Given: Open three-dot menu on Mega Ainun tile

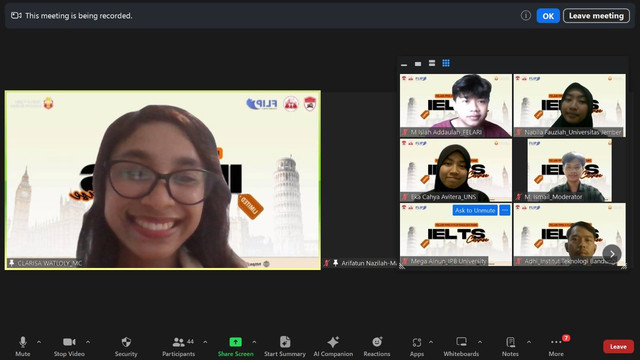Looking at the screenshot, I should pos(505,210).
